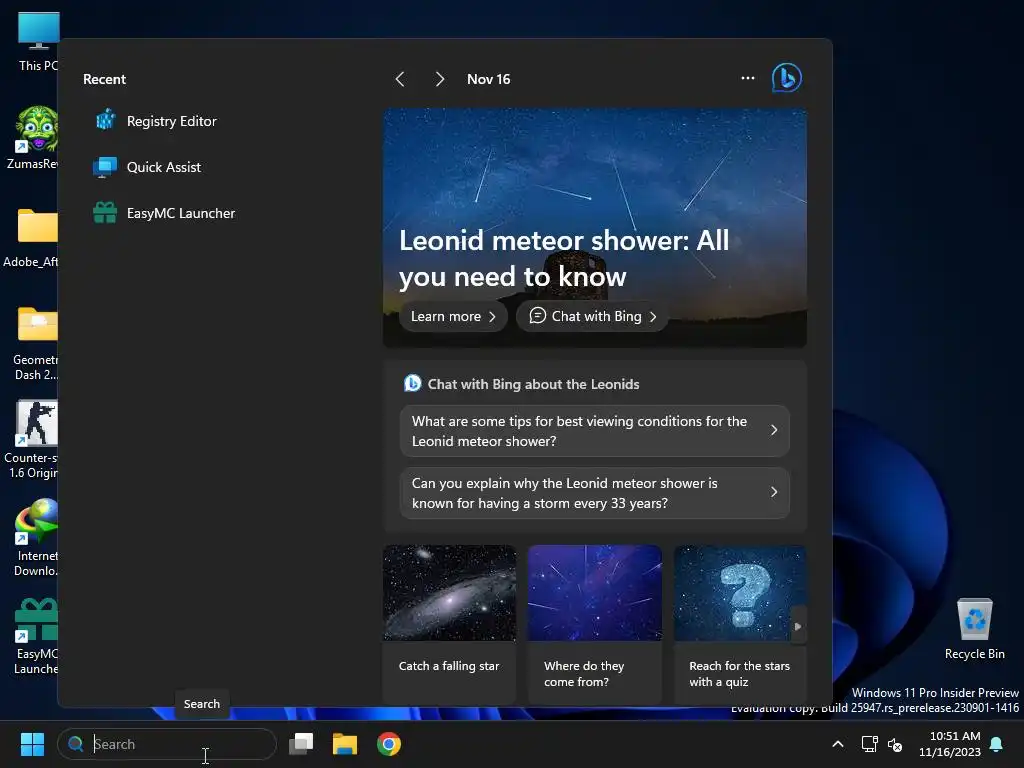Click the Chat with Bing button
The image size is (1024, 768).
(x=592, y=316)
